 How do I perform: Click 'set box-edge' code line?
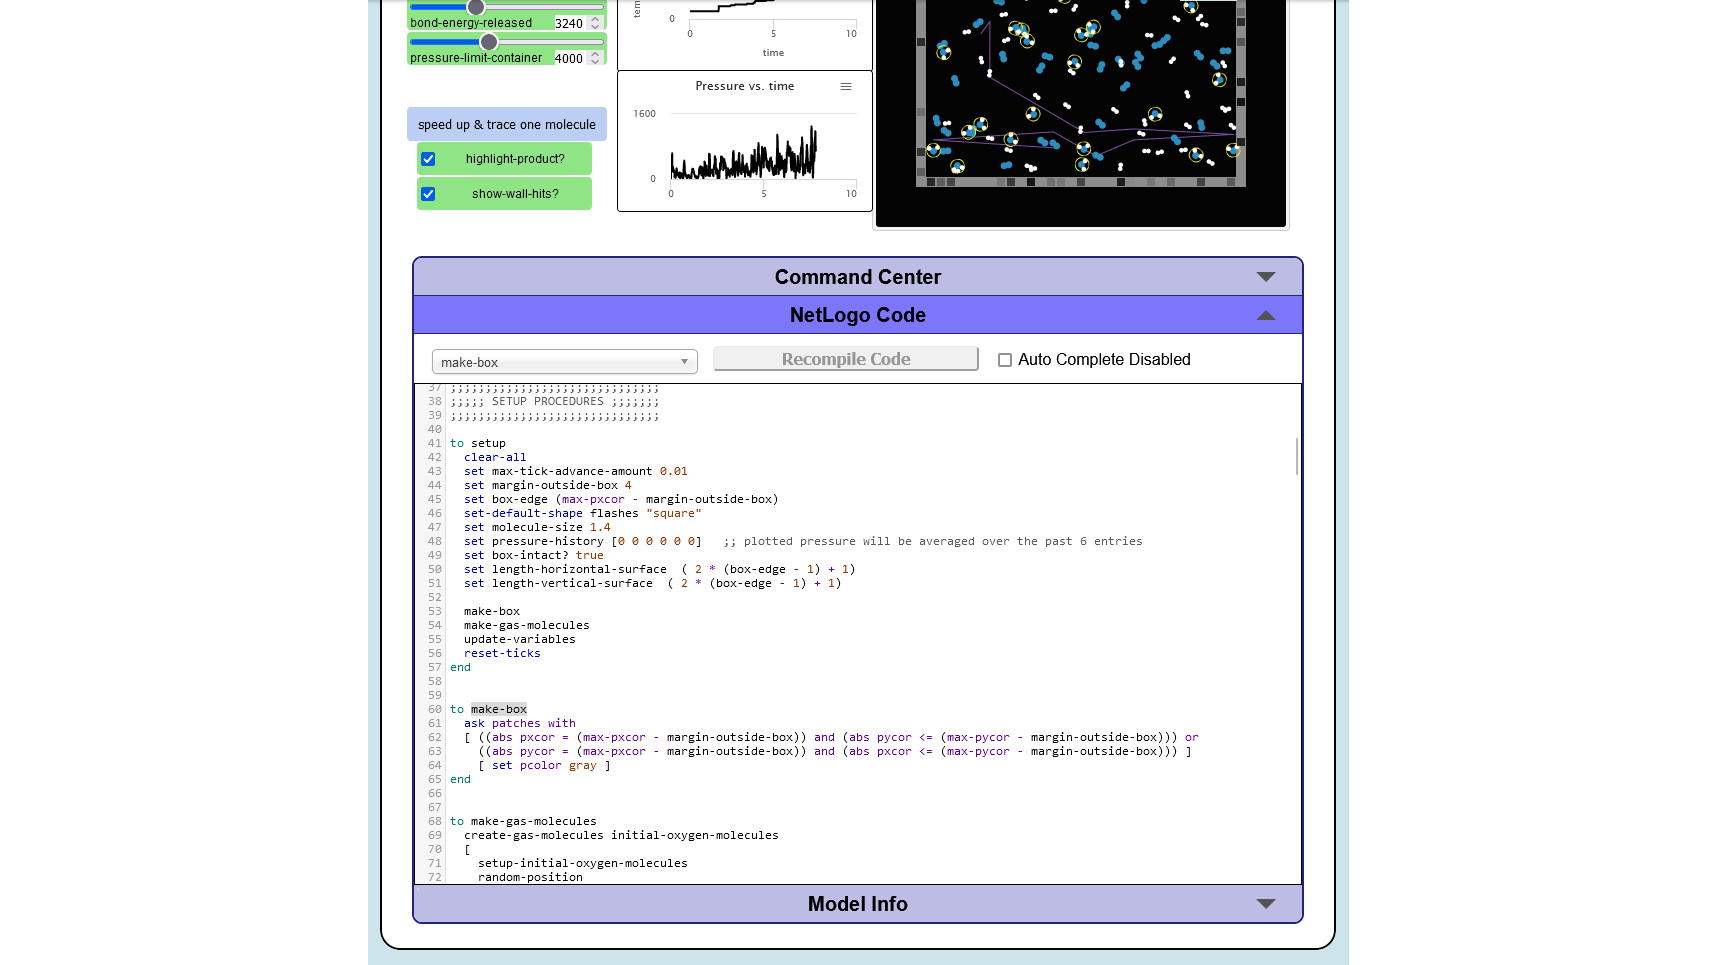coord(621,499)
